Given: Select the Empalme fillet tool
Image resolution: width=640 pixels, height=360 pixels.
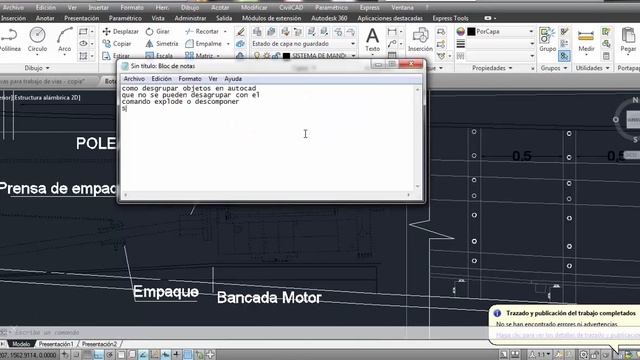Looking at the screenshot, I should click(x=203, y=44).
